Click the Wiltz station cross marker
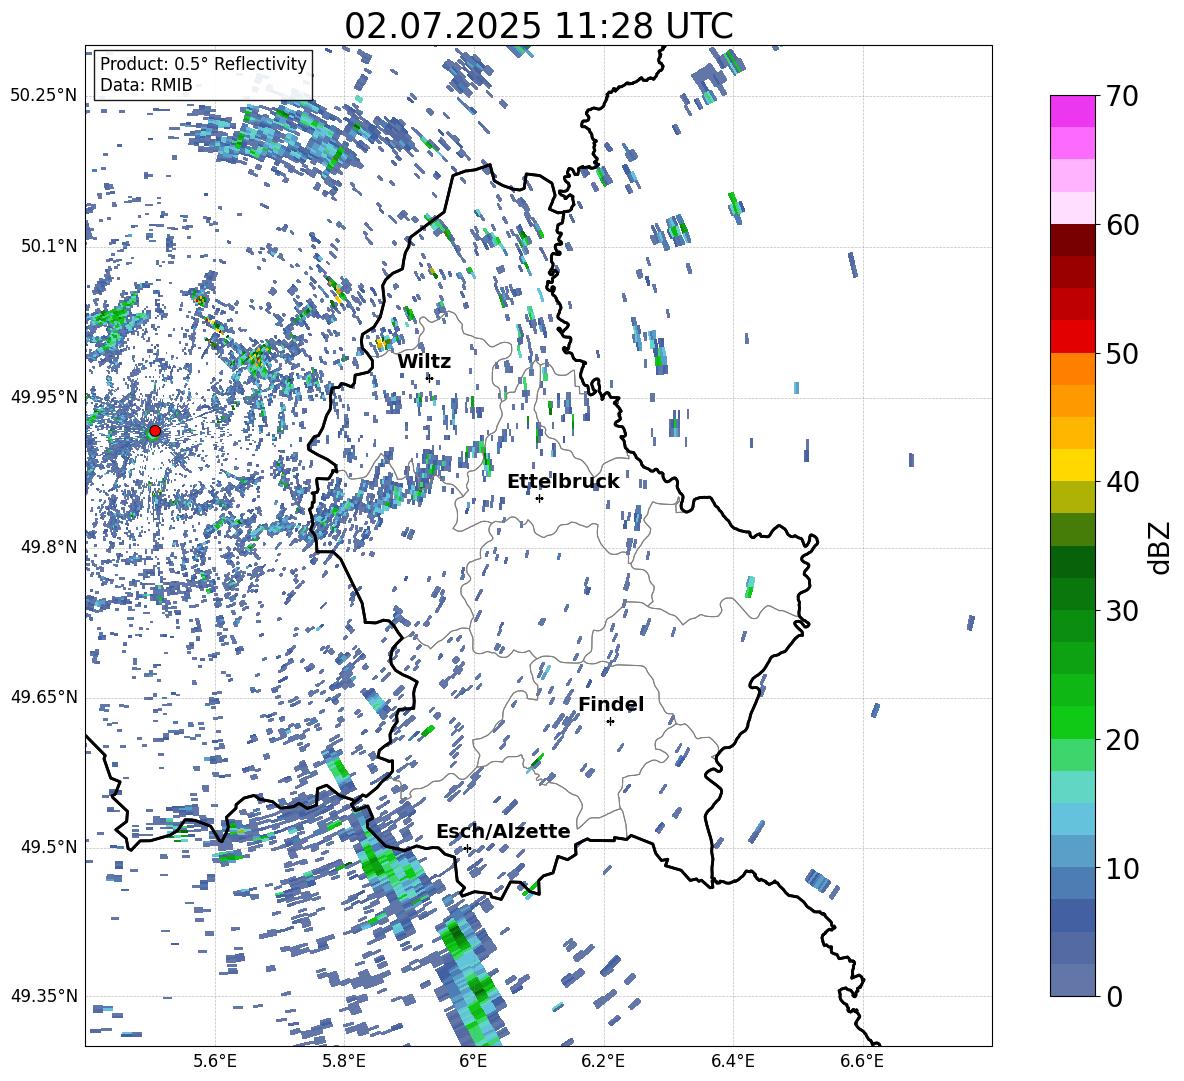 pos(429,377)
